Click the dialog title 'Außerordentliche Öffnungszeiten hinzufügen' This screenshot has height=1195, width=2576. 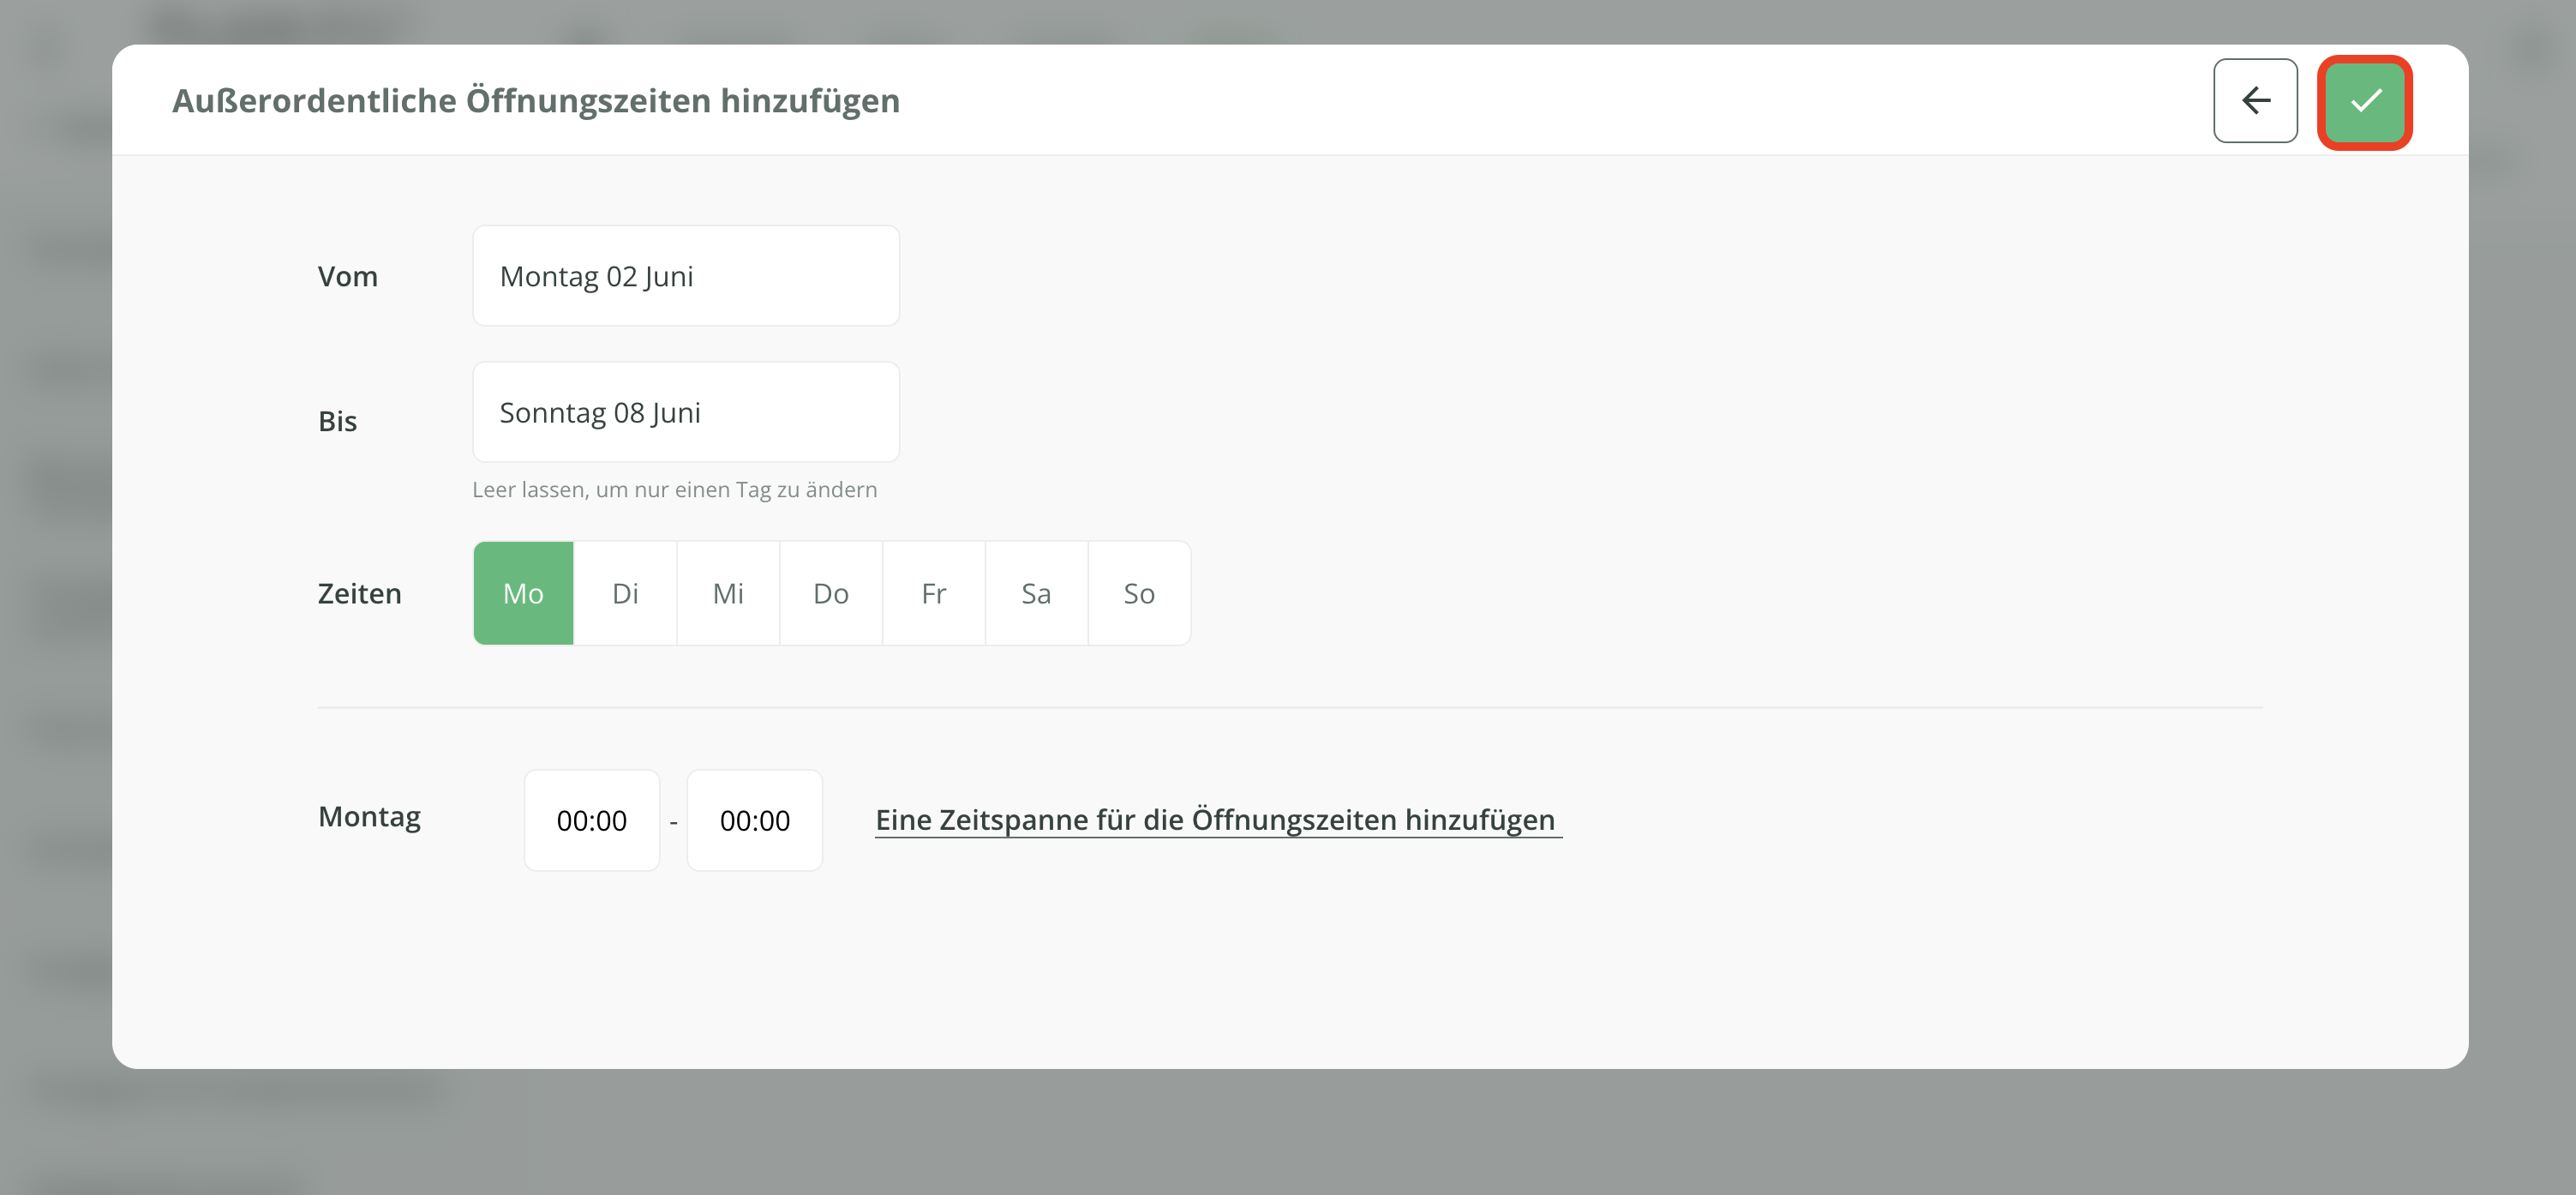[x=536, y=101]
